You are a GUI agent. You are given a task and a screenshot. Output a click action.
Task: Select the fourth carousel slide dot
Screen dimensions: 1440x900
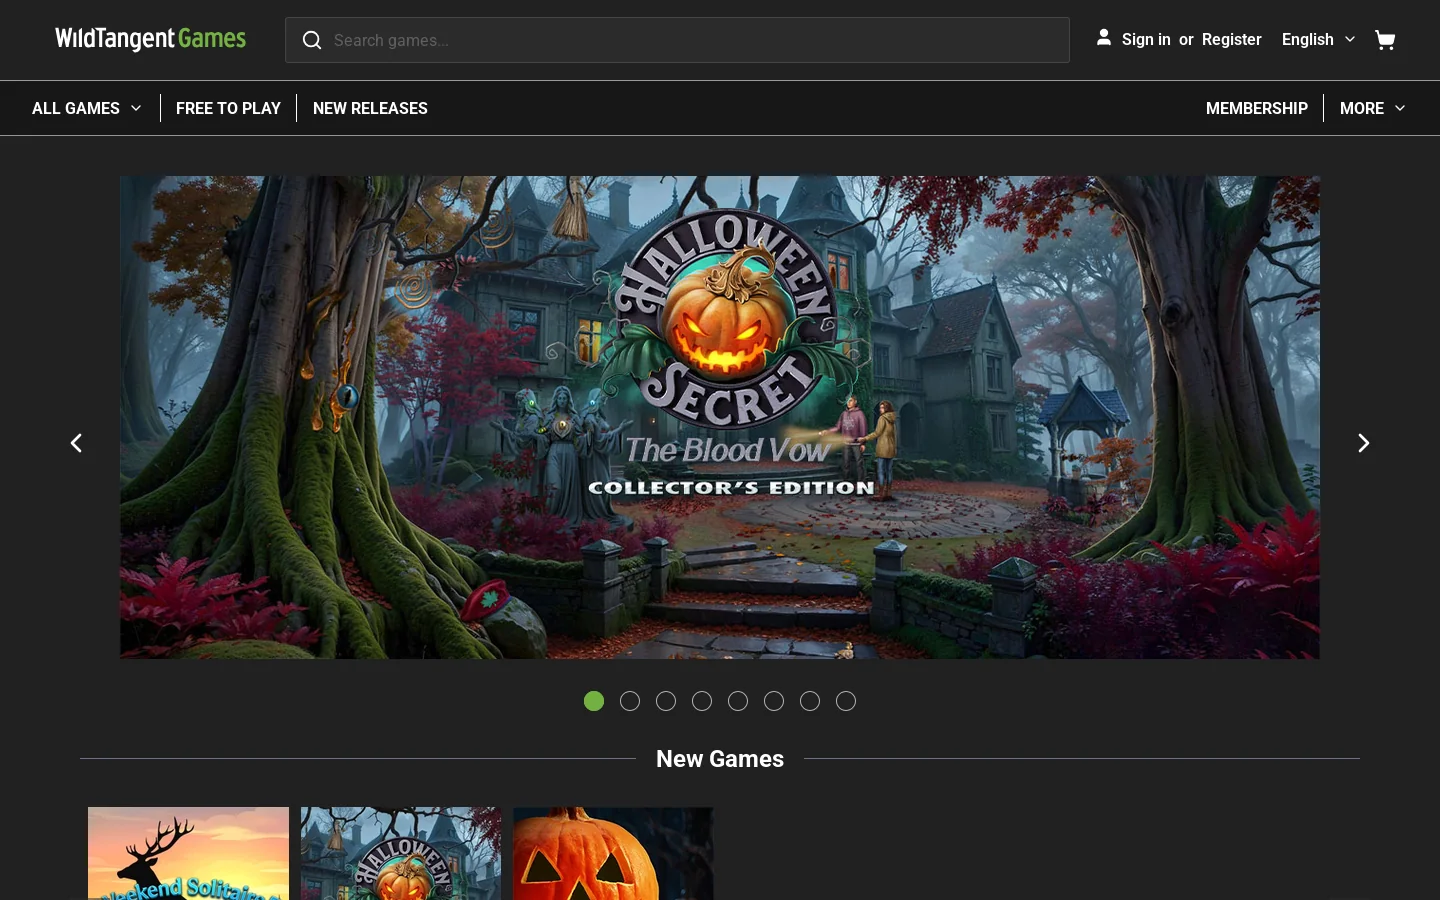(x=702, y=701)
